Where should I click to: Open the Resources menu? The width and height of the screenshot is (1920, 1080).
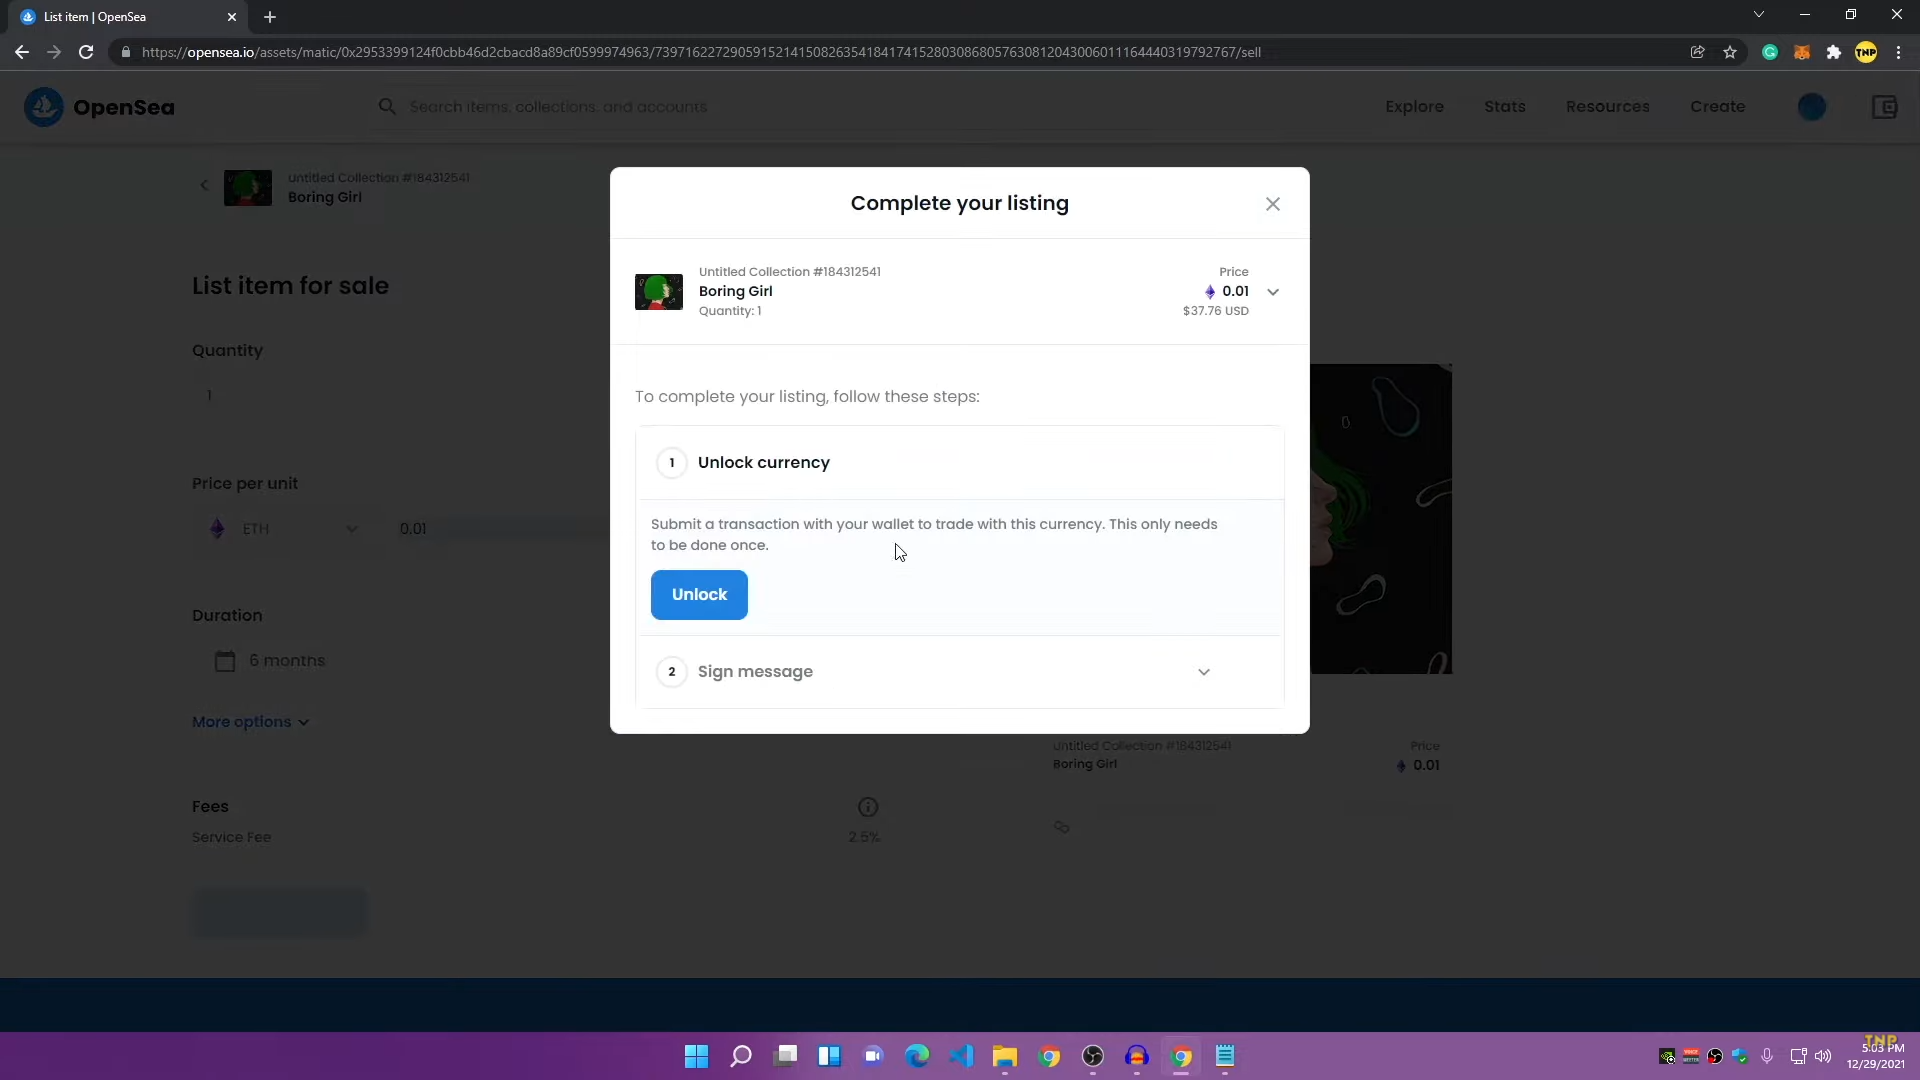pyautogui.click(x=1607, y=107)
